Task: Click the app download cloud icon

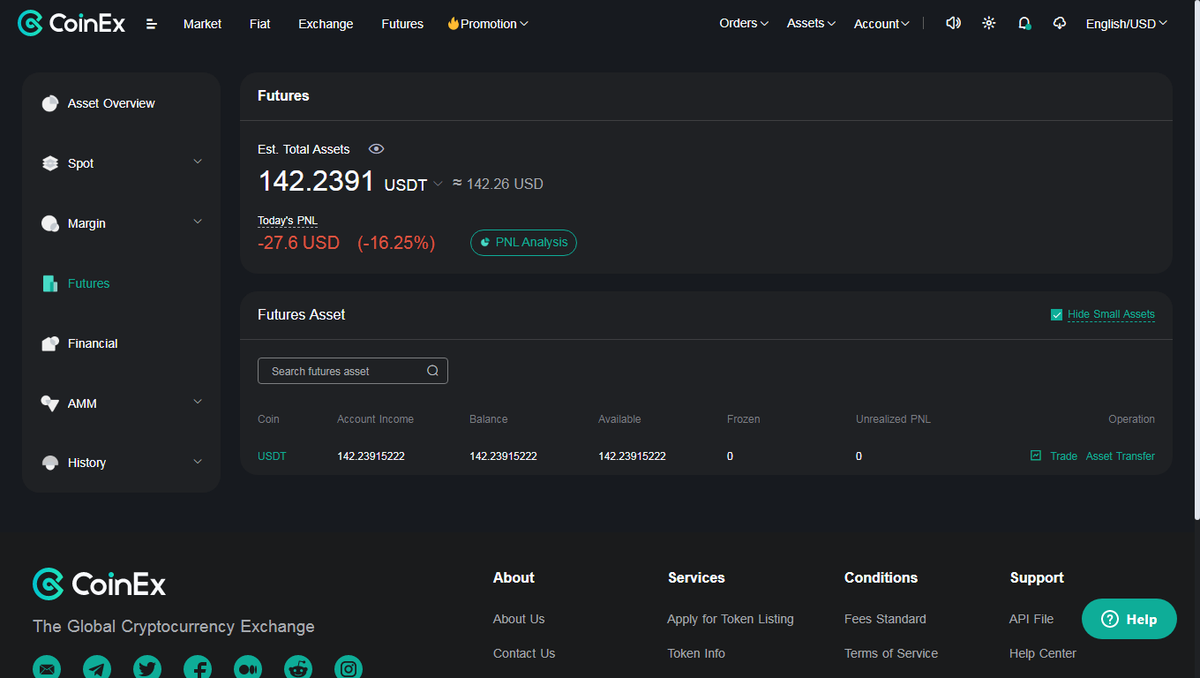Action: click(x=1060, y=23)
